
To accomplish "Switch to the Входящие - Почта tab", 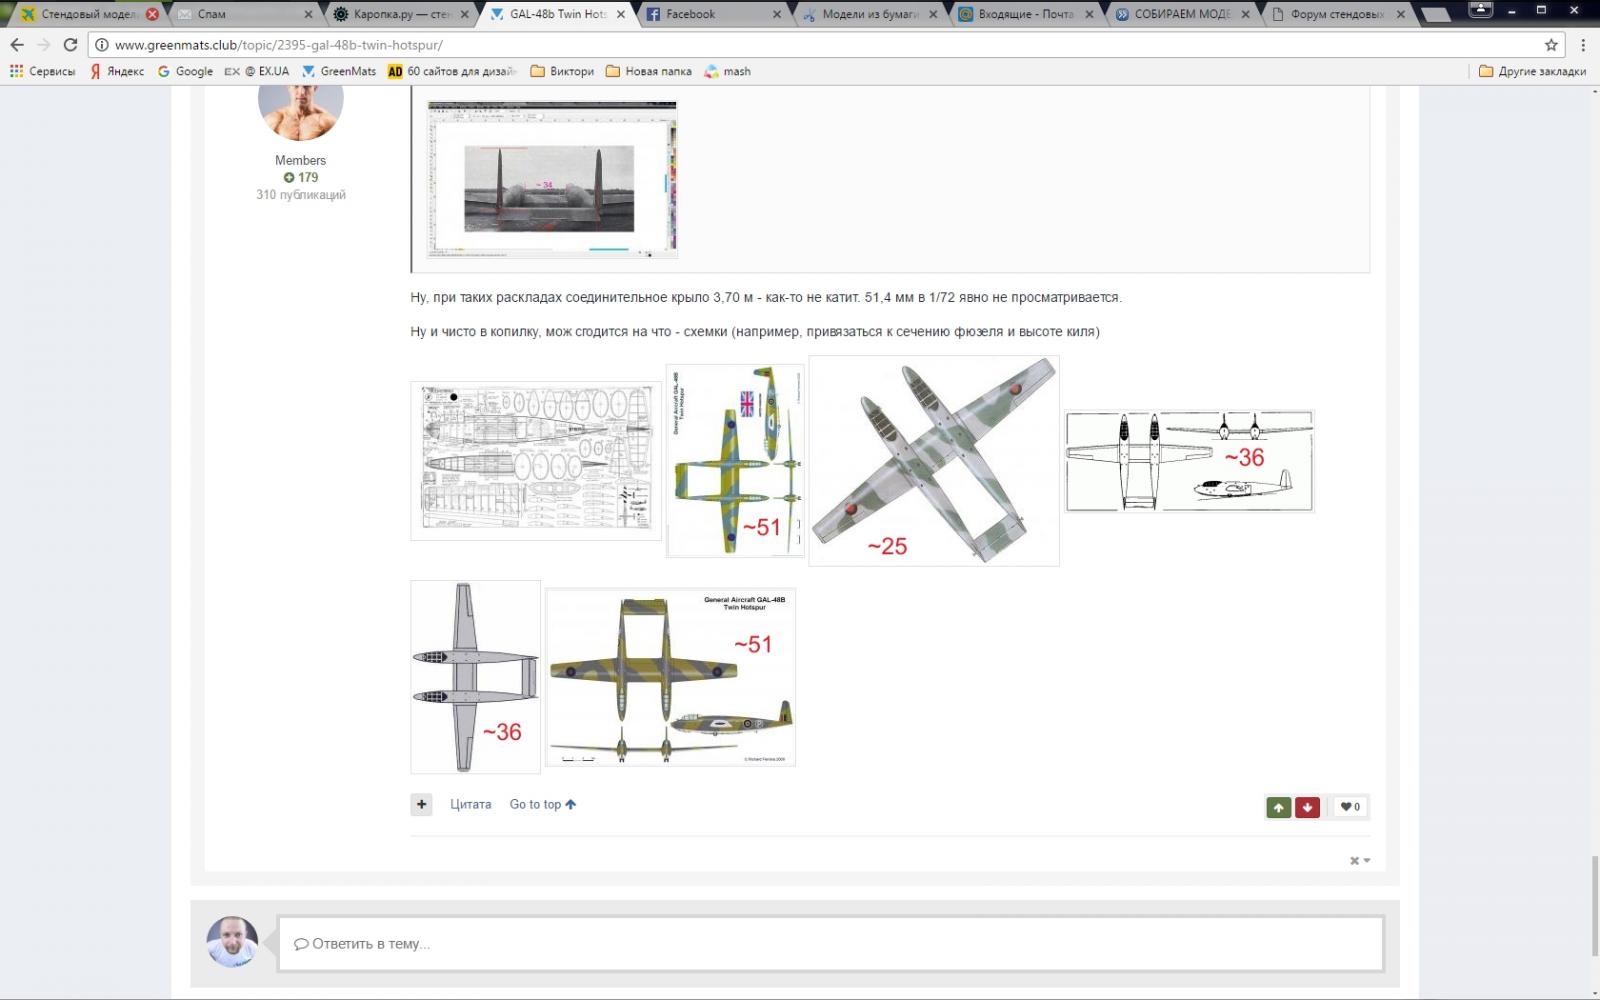I will point(1024,14).
